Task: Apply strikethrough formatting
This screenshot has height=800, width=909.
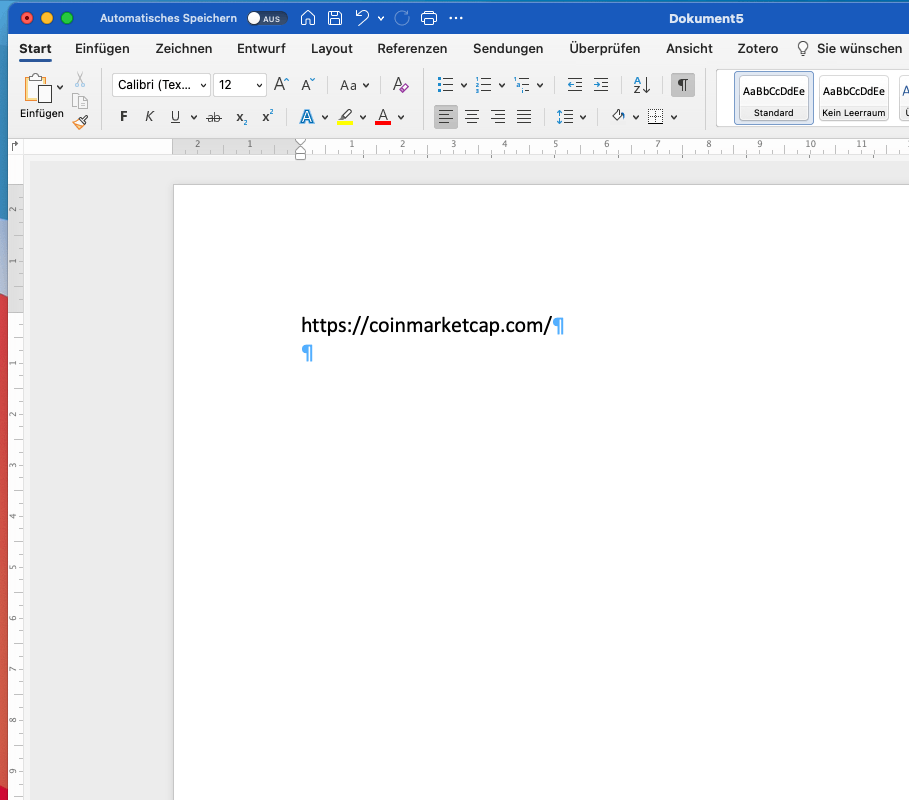Action: (x=214, y=117)
